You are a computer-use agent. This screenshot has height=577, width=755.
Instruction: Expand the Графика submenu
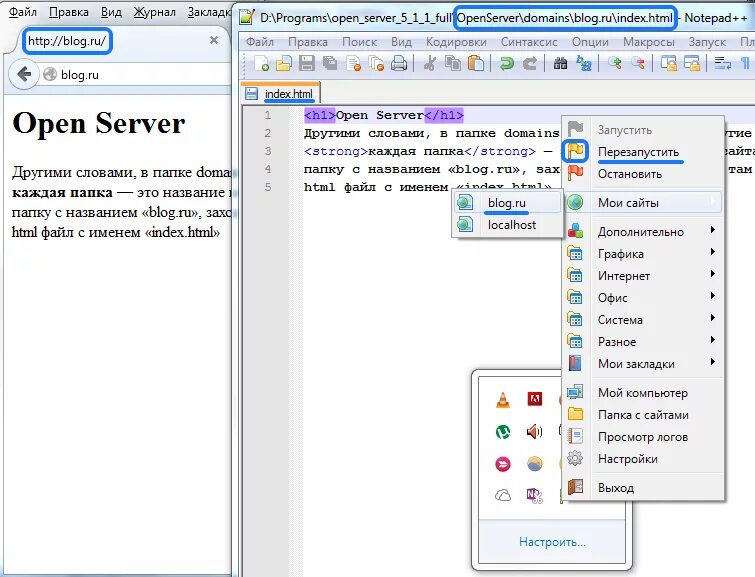pyautogui.click(x=643, y=254)
